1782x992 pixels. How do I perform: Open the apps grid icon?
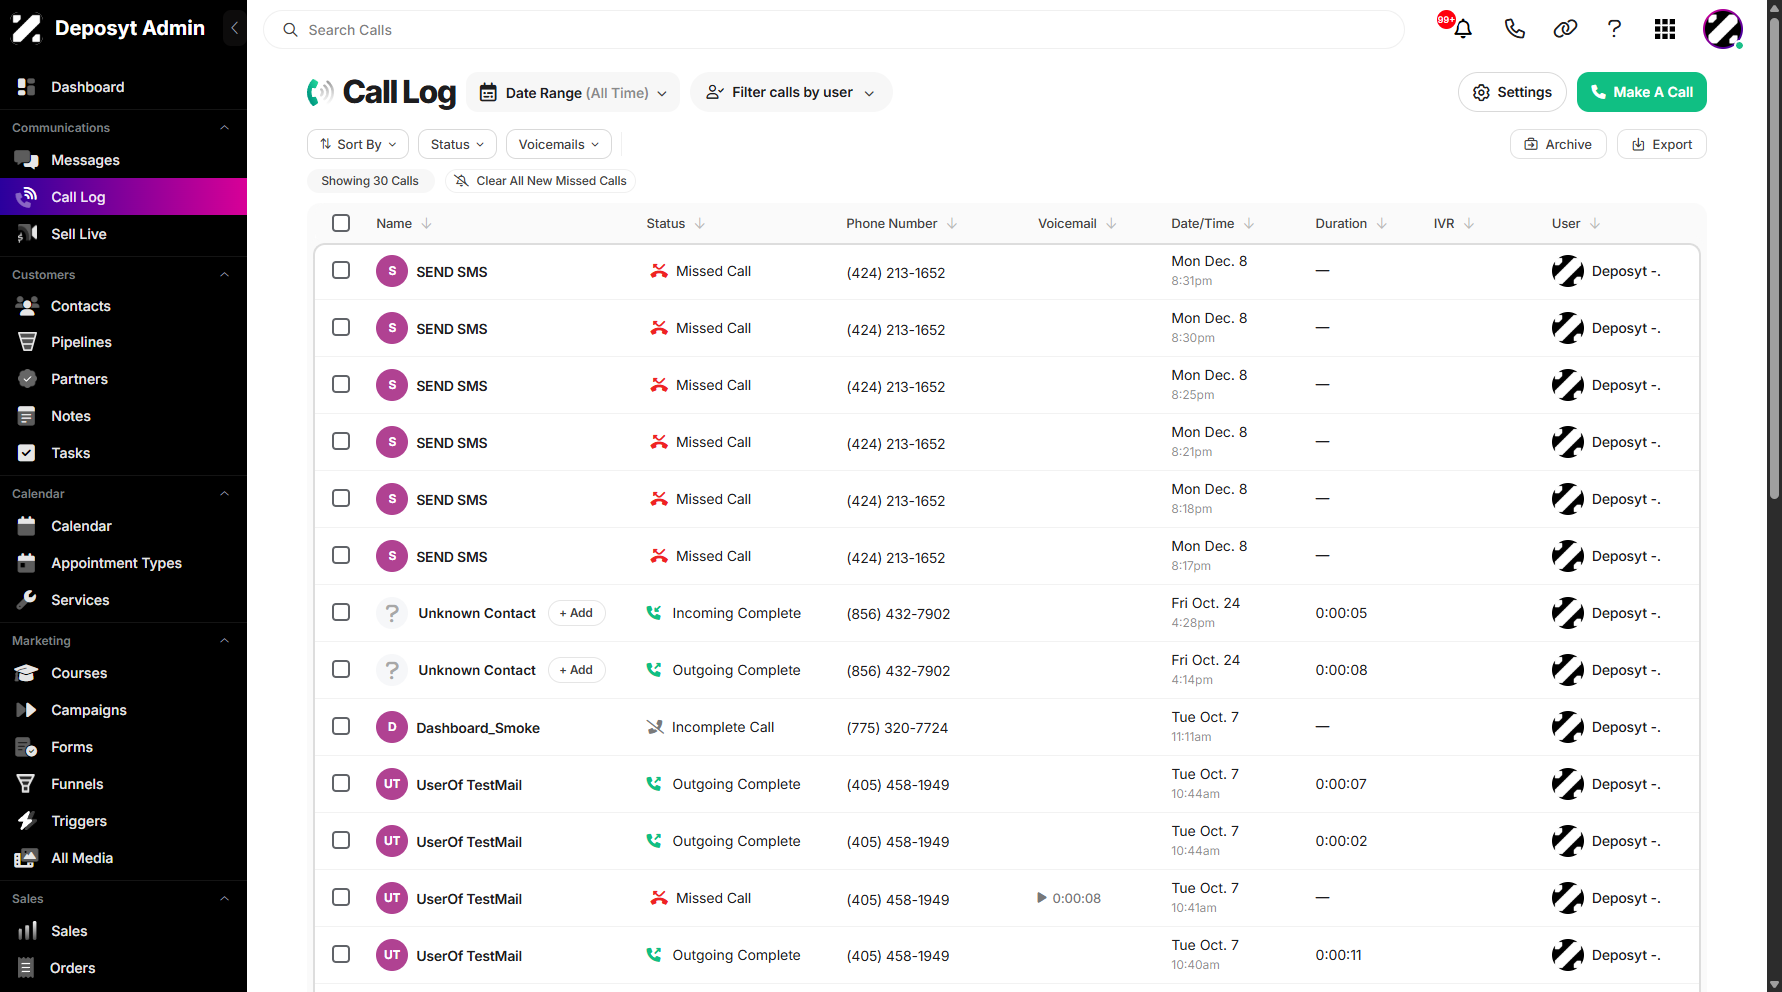pyautogui.click(x=1665, y=29)
